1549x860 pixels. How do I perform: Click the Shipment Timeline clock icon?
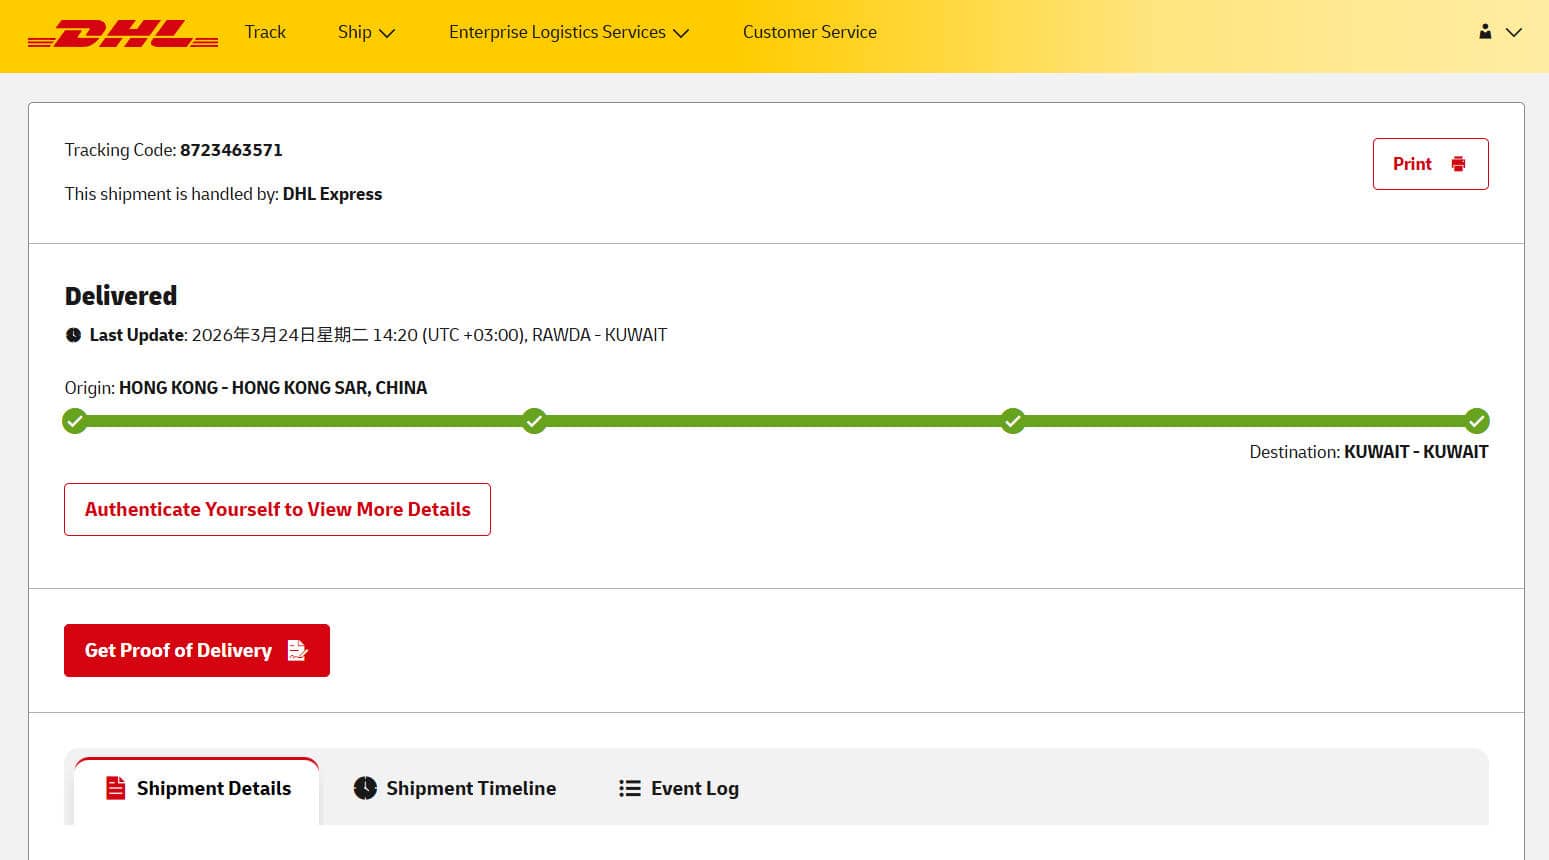(x=365, y=788)
